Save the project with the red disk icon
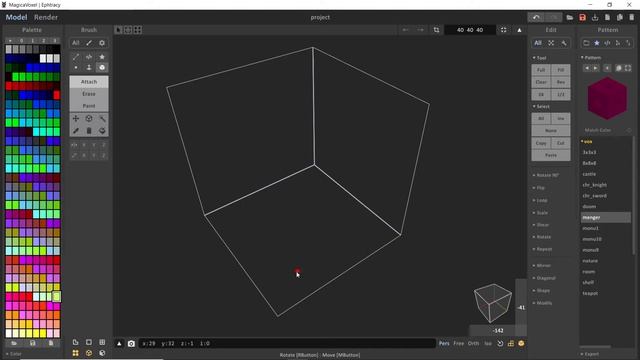This screenshot has width=640, height=360. [x=582, y=18]
